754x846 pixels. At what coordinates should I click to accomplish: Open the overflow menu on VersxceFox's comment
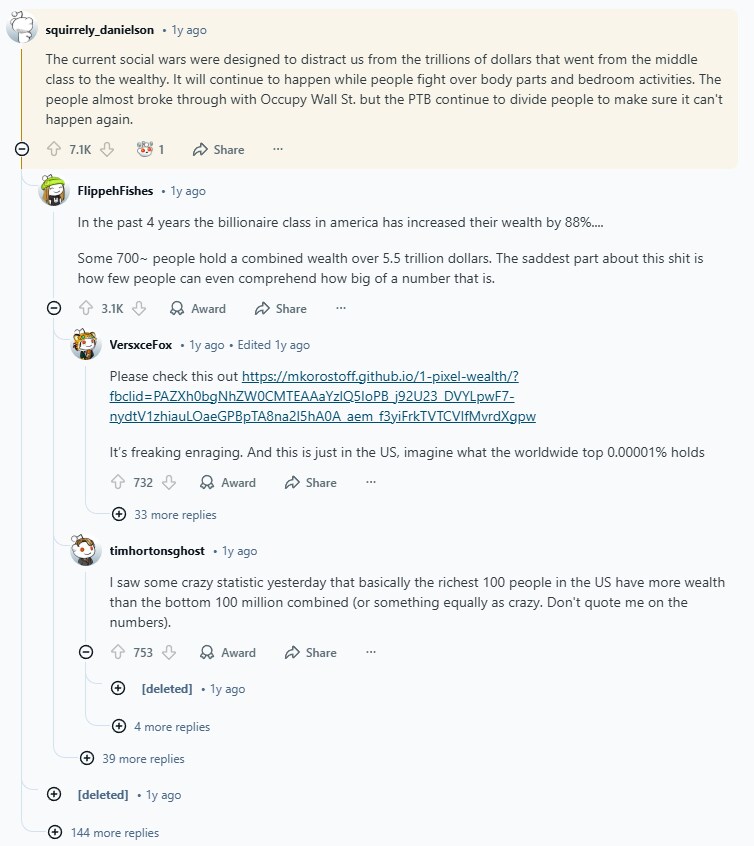click(x=370, y=482)
